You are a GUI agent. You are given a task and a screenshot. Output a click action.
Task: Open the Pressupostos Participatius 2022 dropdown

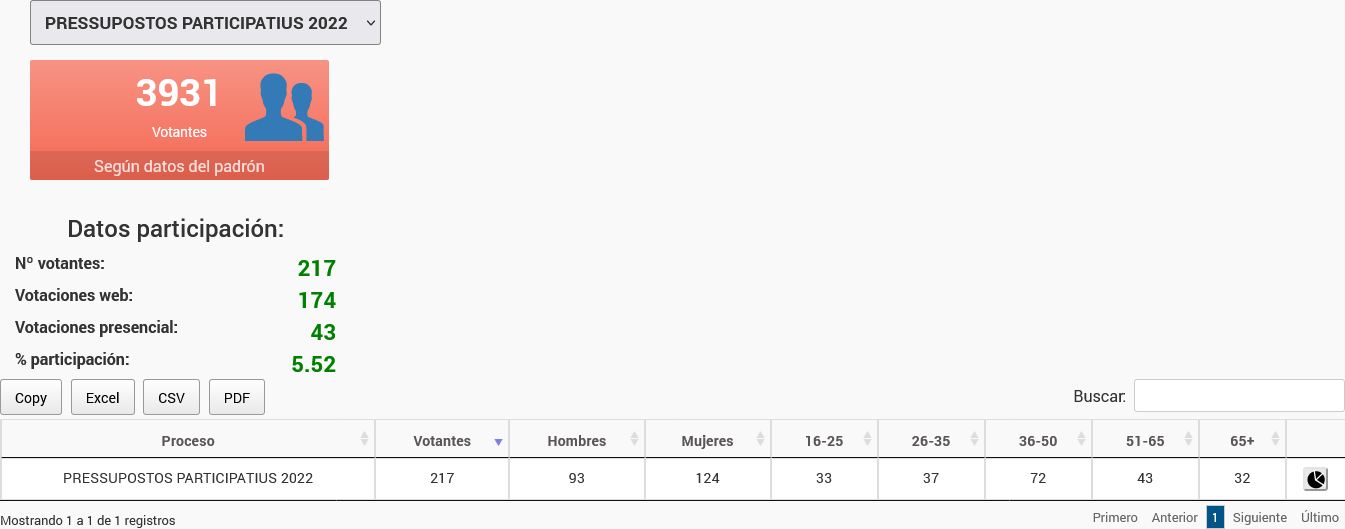[205, 23]
